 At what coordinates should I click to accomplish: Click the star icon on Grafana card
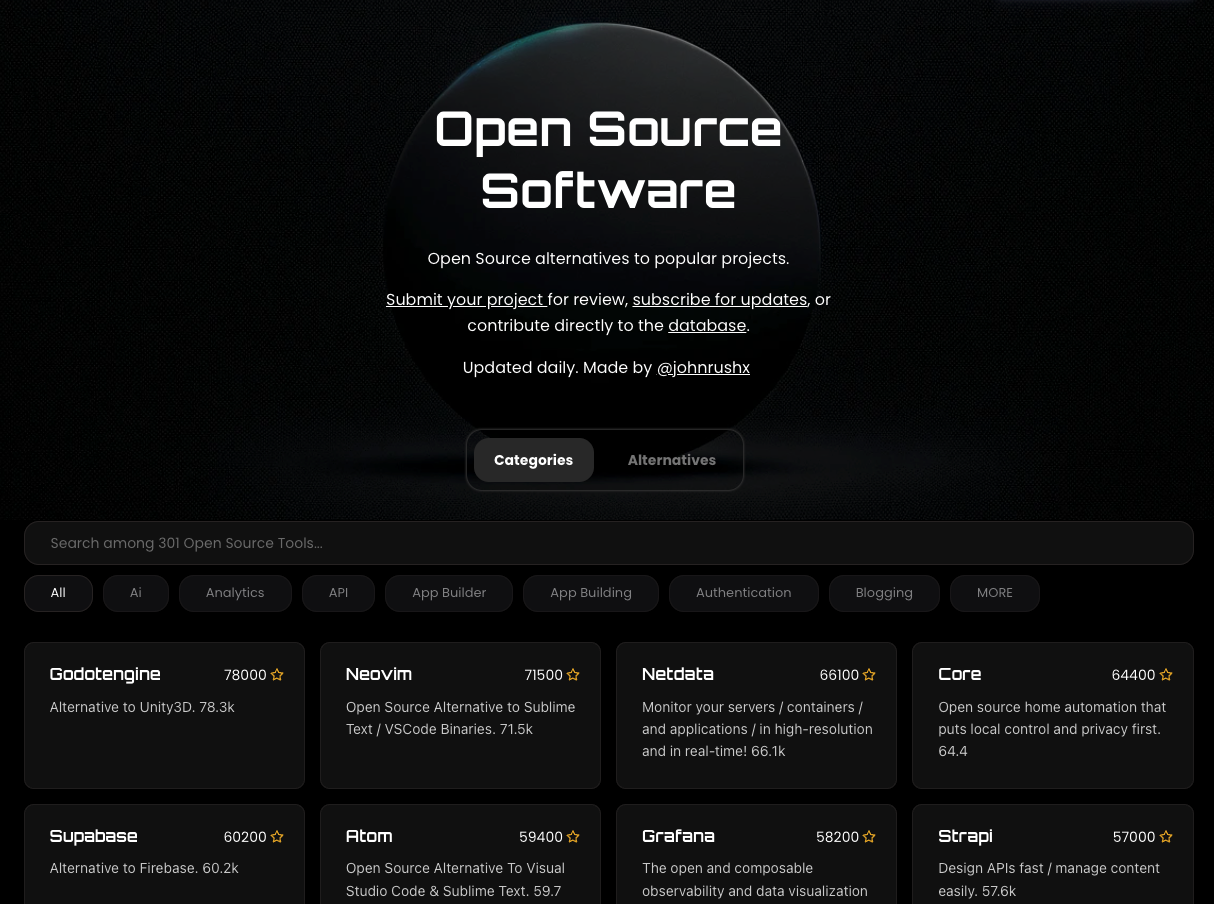pyautogui.click(x=869, y=837)
